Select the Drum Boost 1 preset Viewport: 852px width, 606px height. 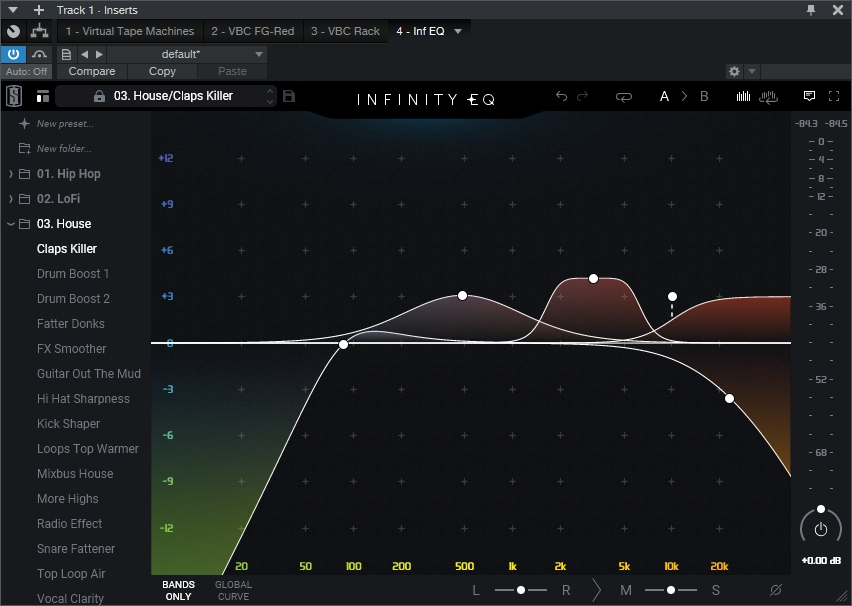pyautogui.click(x=73, y=274)
